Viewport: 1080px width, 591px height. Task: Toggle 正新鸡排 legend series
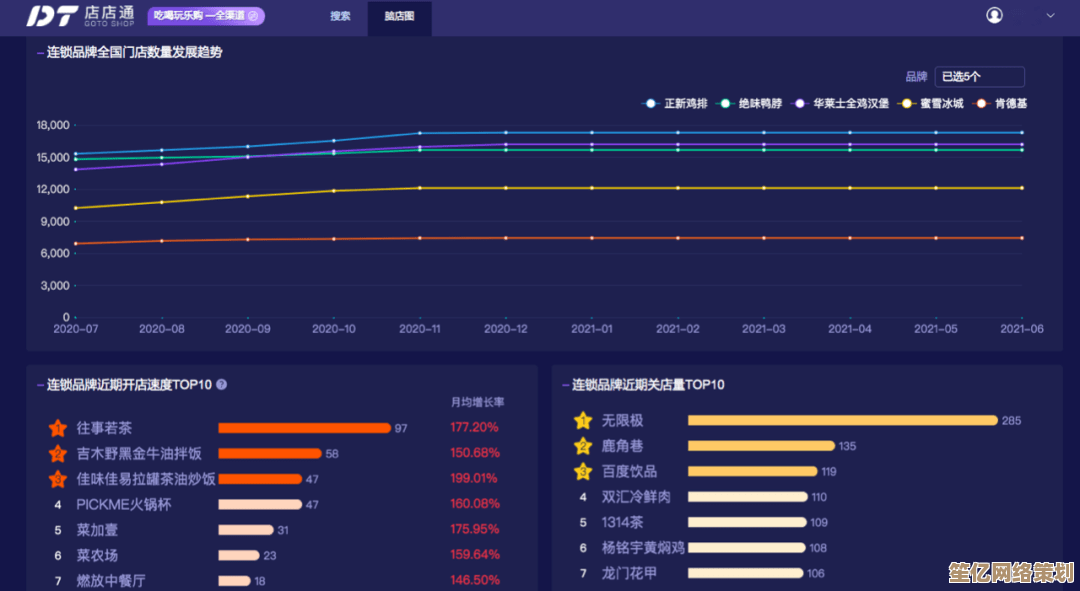point(674,103)
